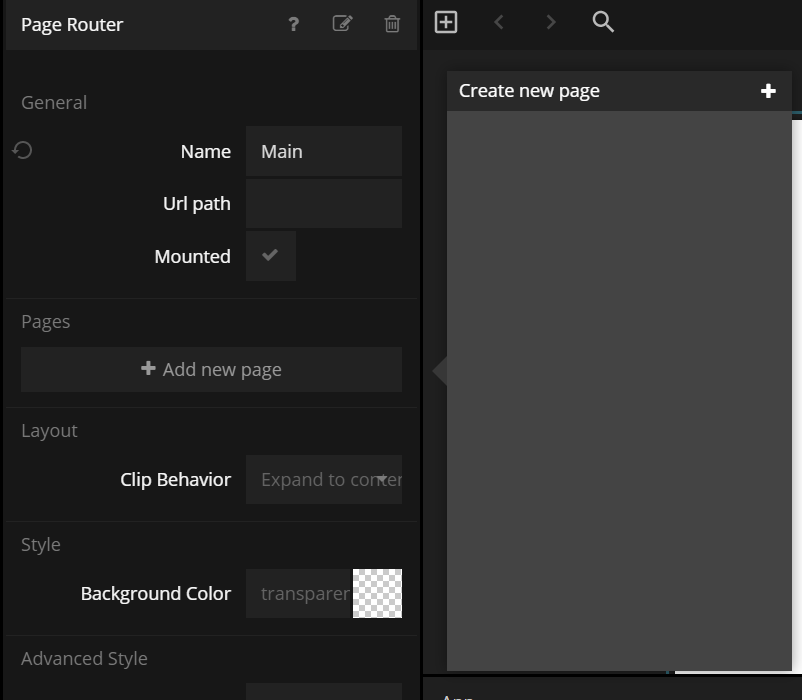Viewport: 802px width, 700px height.
Task: Click the add node plus-square icon
Action: pyautogui.click(x=446, y=22)
